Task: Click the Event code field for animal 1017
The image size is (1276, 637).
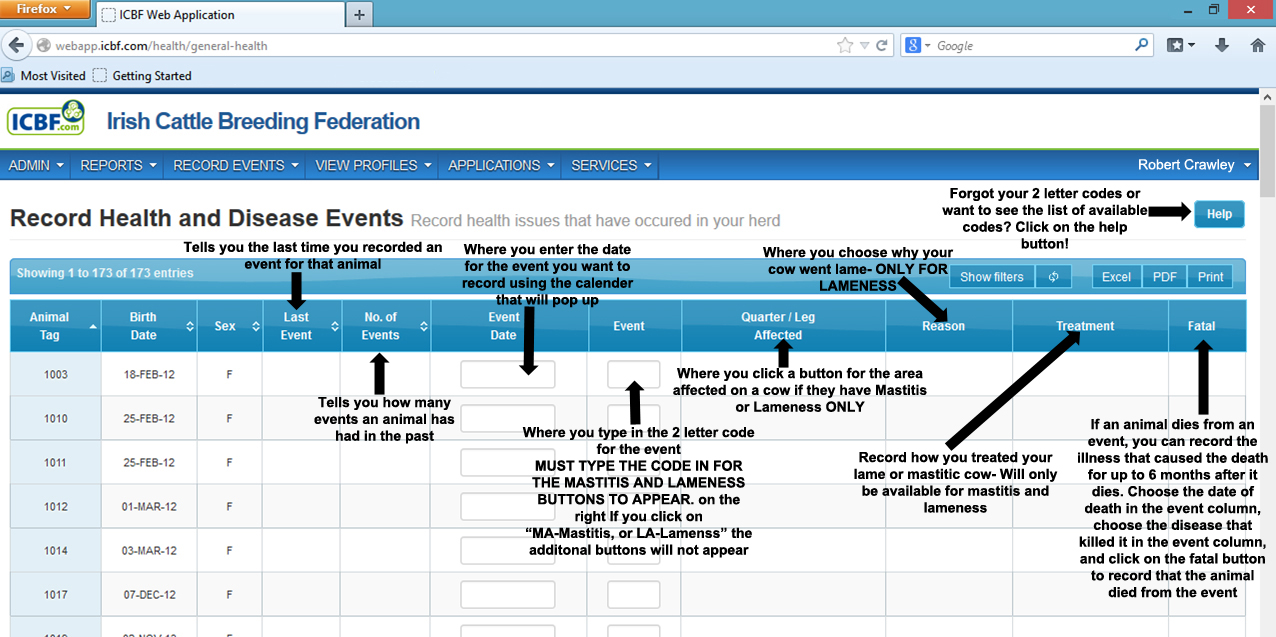Action: coord(634,594)
